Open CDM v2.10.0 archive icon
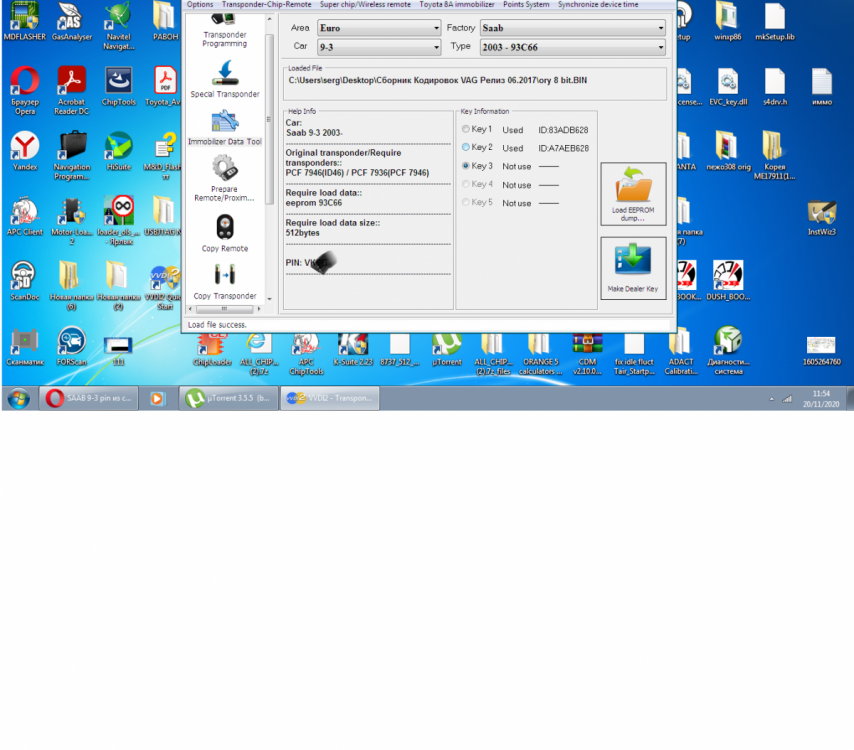Viewport: 854px width, 750px height. pyautogui.click(x=587, y=353)
